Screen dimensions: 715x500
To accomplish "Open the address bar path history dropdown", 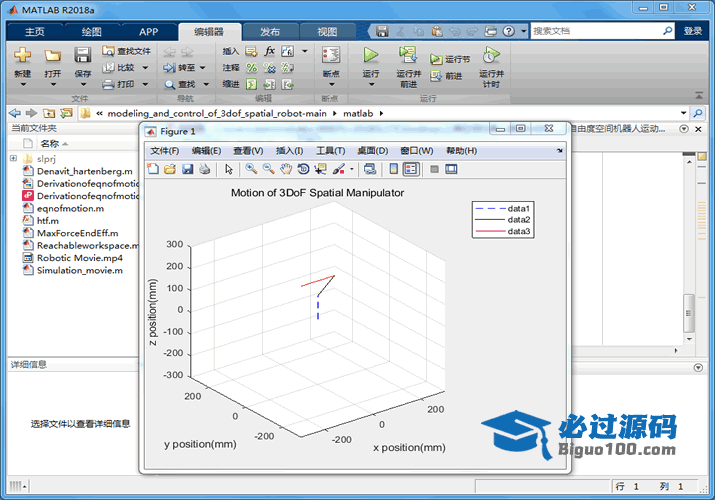I will click(x=683, y=113).
